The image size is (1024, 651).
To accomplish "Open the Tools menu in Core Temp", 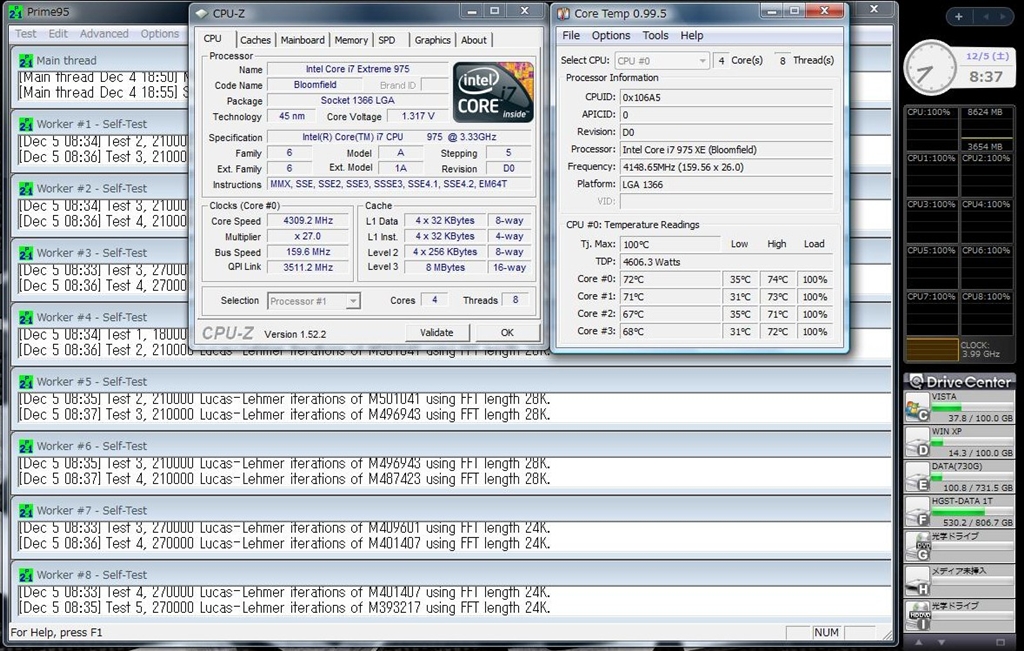I will point(655,35).
